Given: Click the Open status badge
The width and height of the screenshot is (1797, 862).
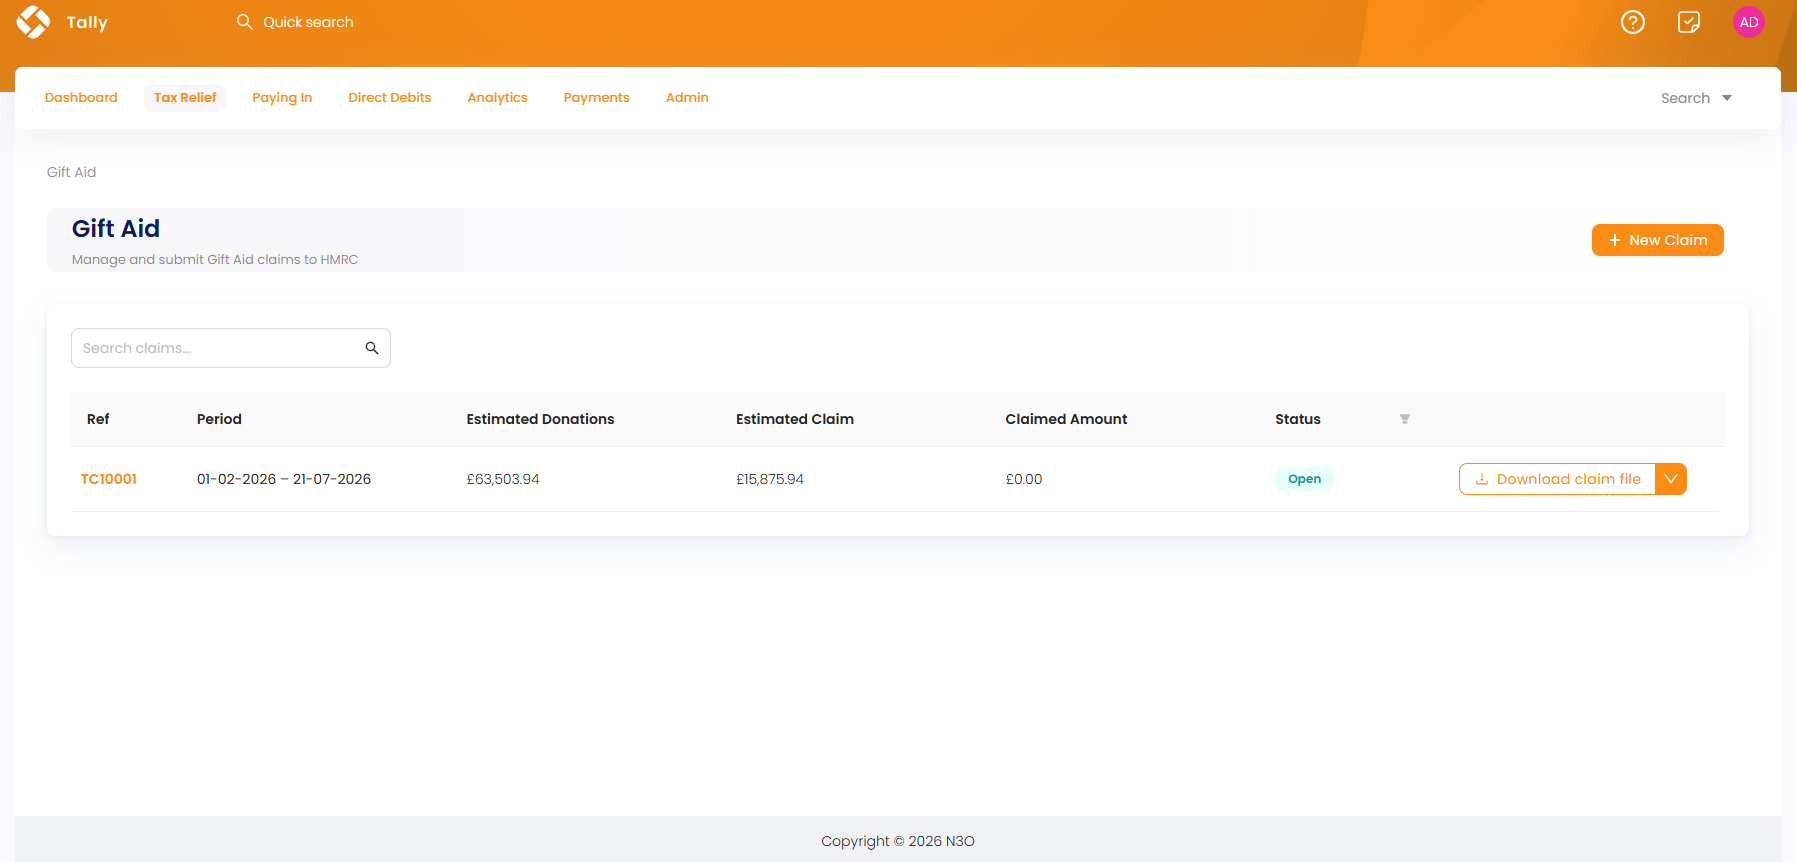Looking at the screenshot, I should pos(1304,479).
